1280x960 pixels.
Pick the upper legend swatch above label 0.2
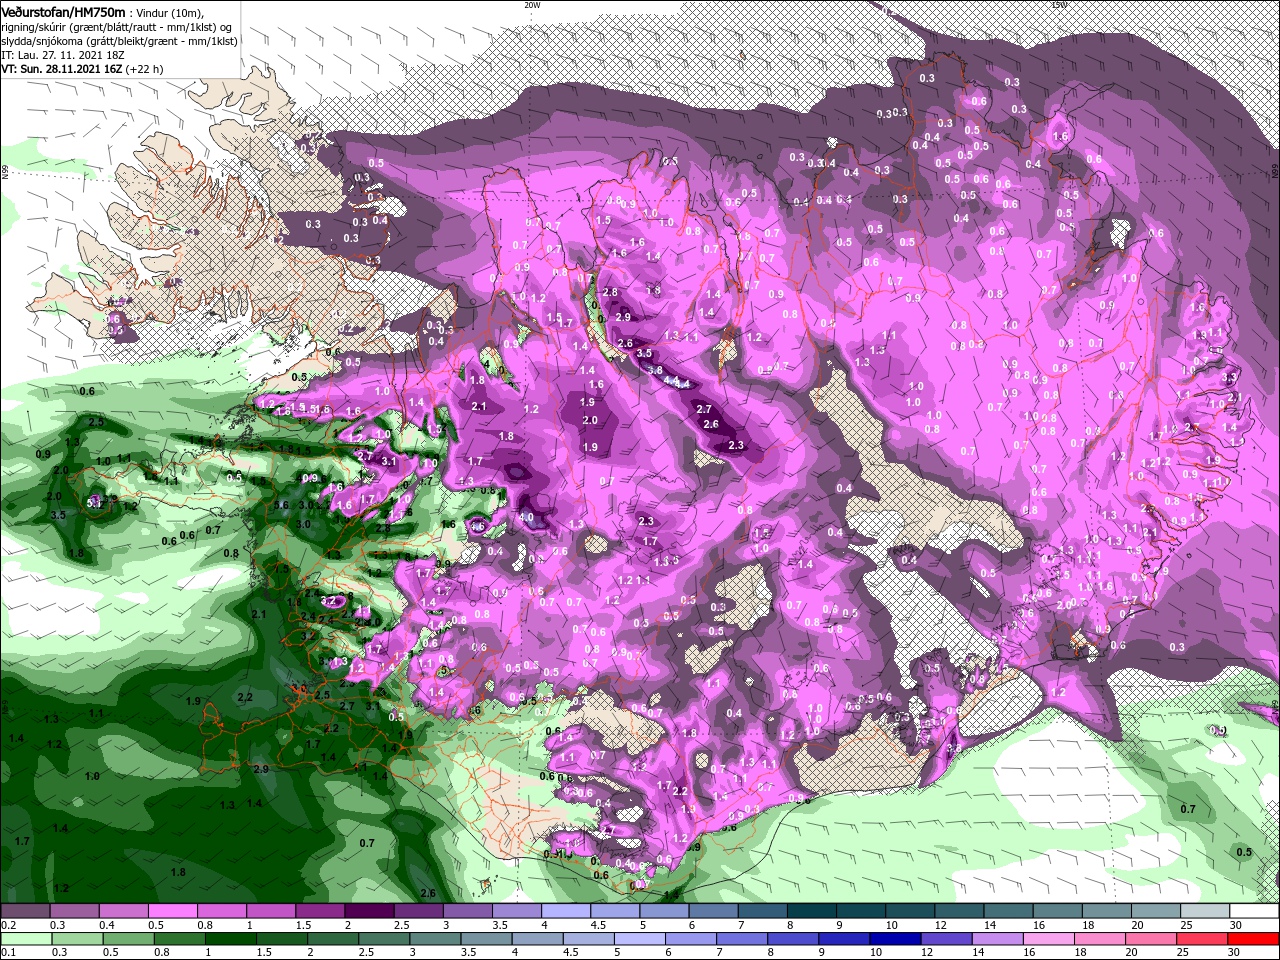(25, 912)
